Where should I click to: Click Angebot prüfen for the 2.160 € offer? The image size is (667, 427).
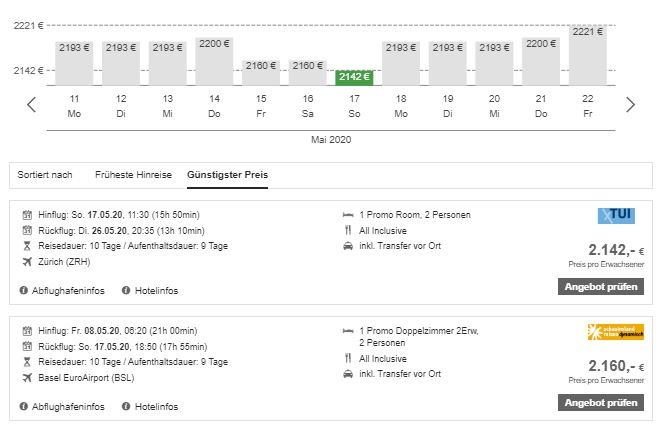coord(601,403)
